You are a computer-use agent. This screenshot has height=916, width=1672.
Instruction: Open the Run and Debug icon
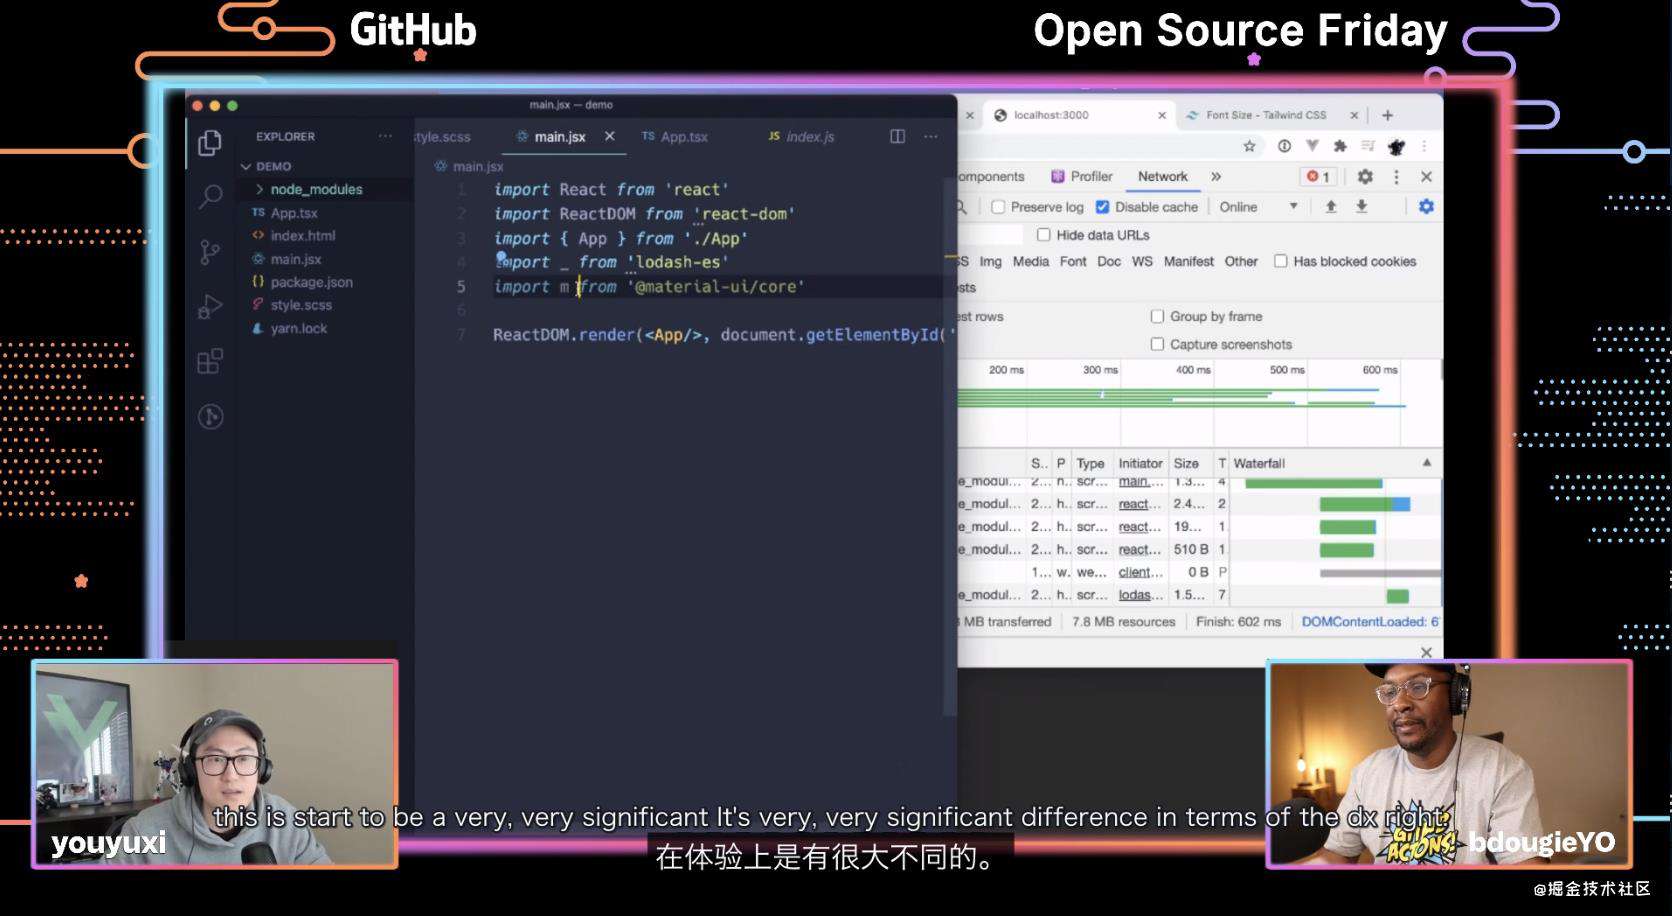coord(210,307)
